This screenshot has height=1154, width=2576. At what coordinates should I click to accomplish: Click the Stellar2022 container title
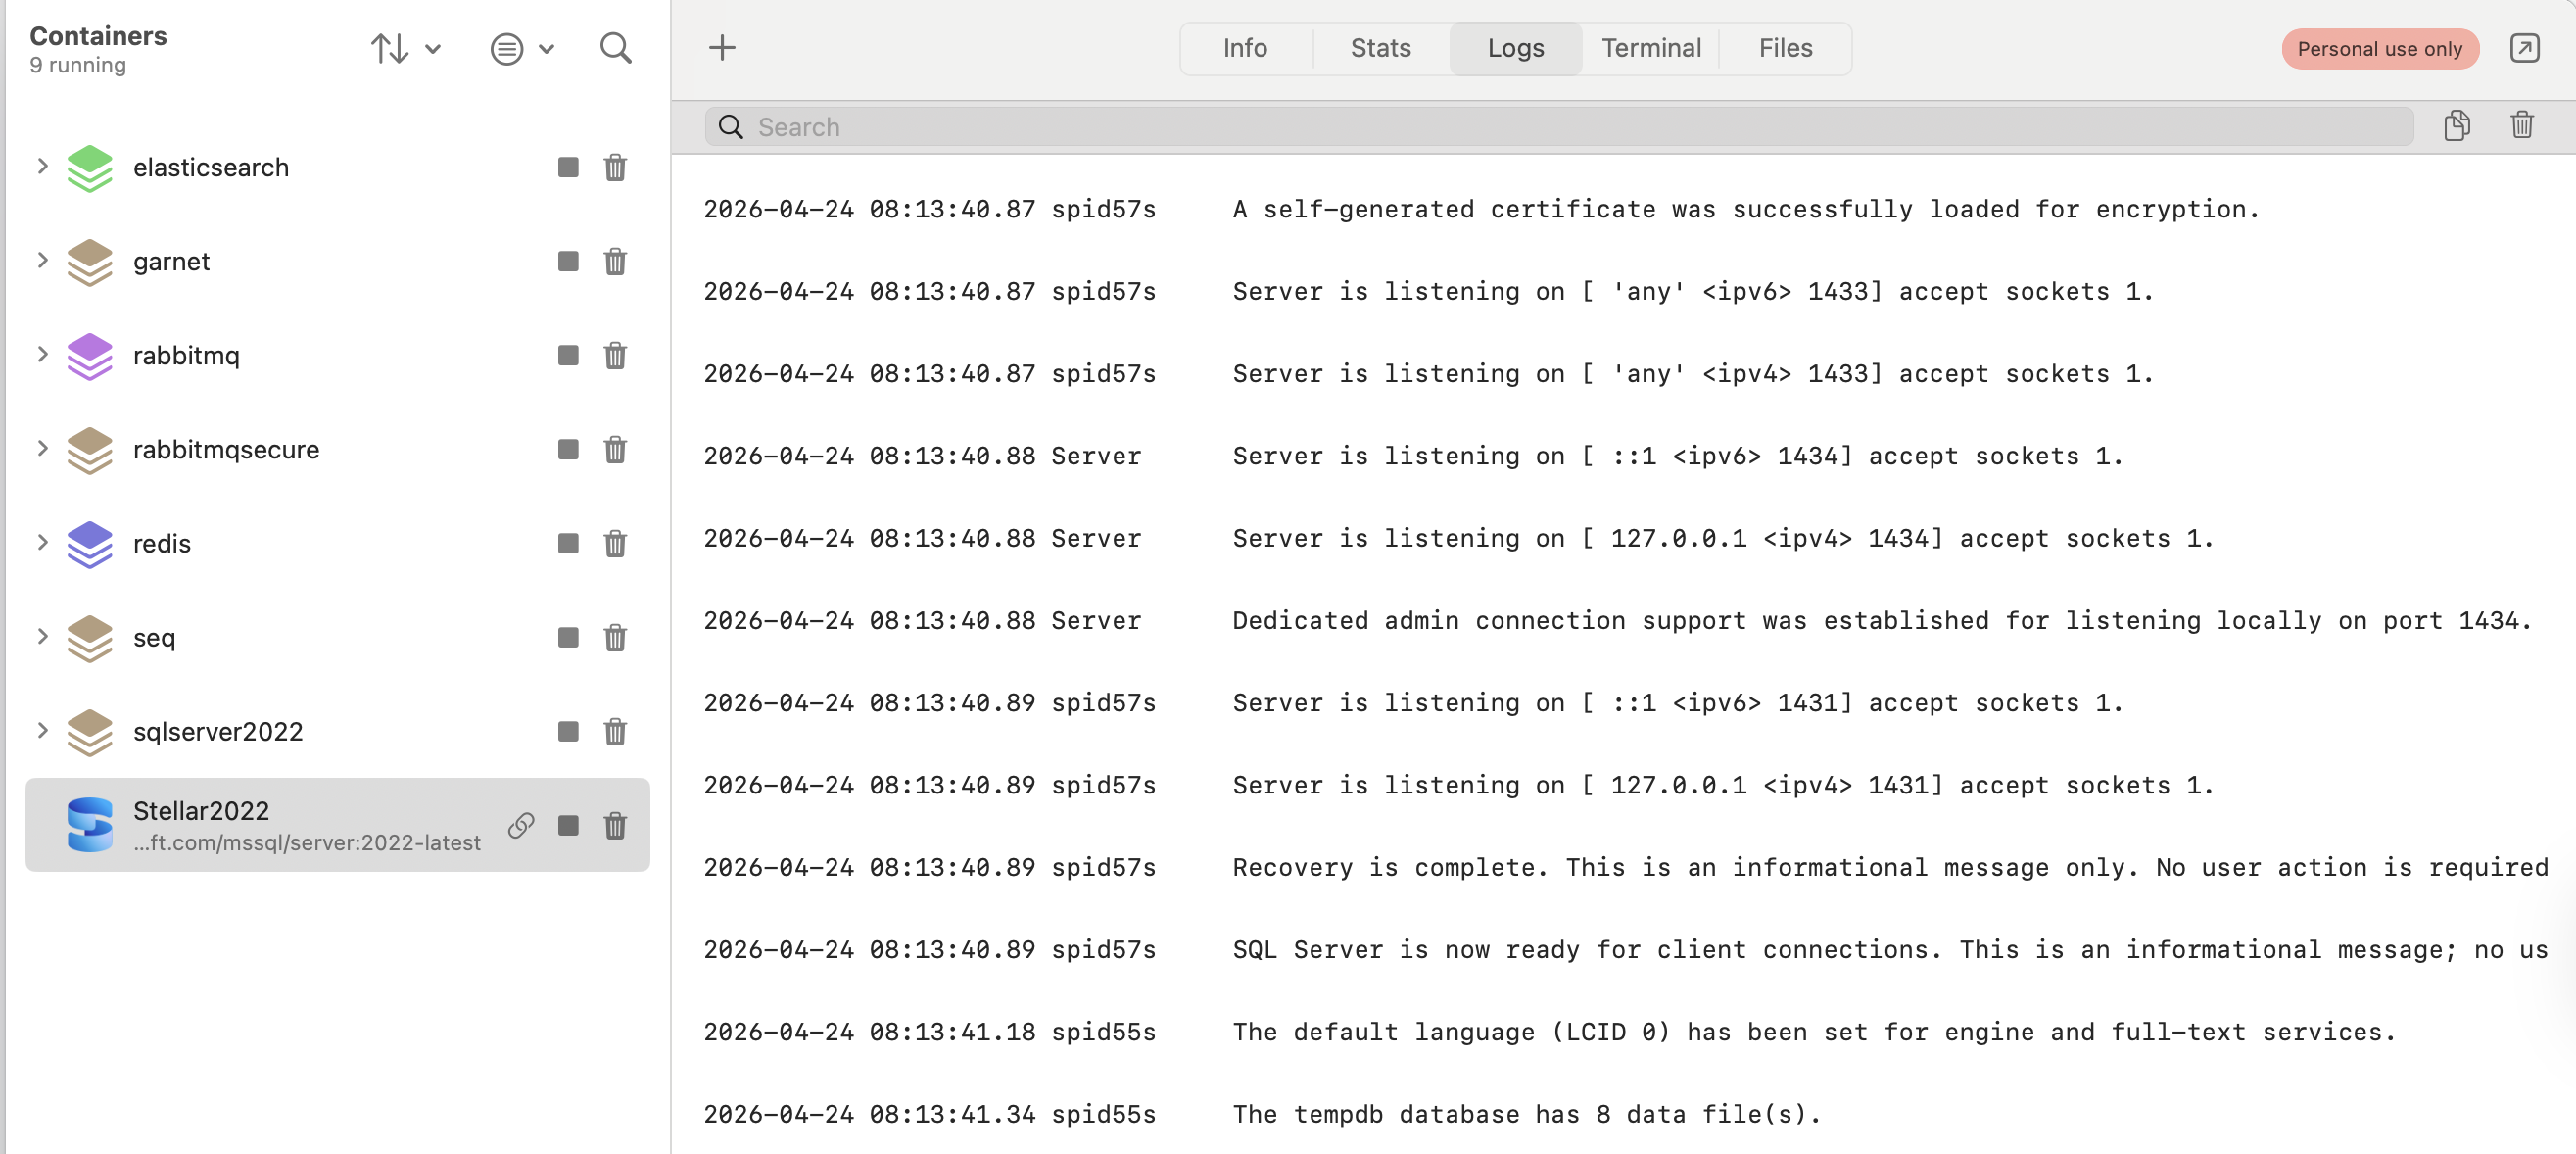(x=201, y=810)
